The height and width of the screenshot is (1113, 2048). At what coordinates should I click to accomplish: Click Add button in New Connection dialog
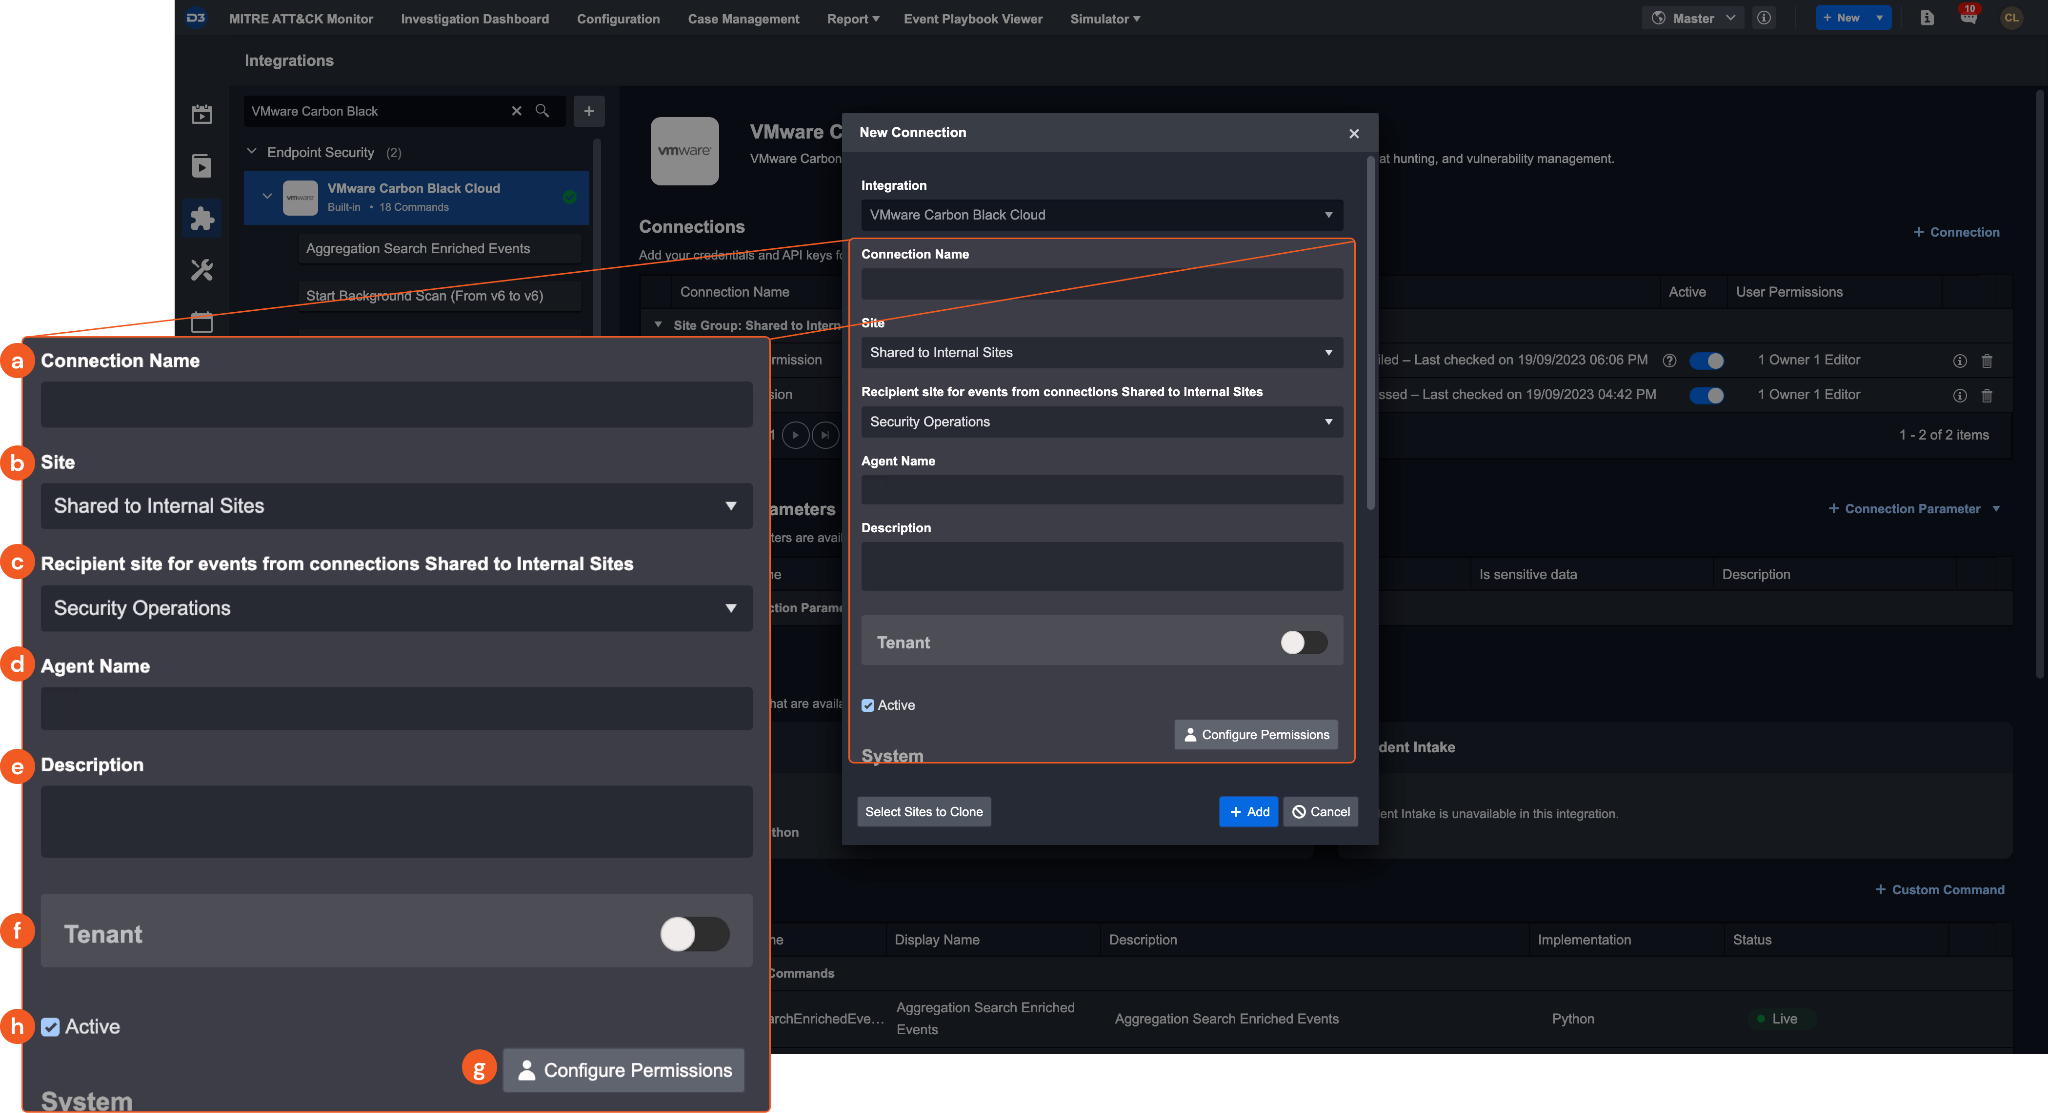(x=1249, y=812)
